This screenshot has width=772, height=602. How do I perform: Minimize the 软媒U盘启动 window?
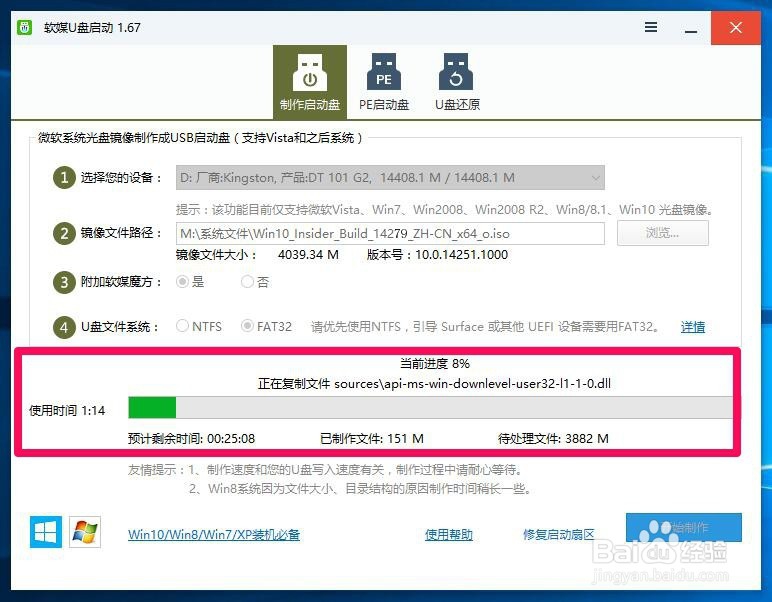[x=691, y=32]
